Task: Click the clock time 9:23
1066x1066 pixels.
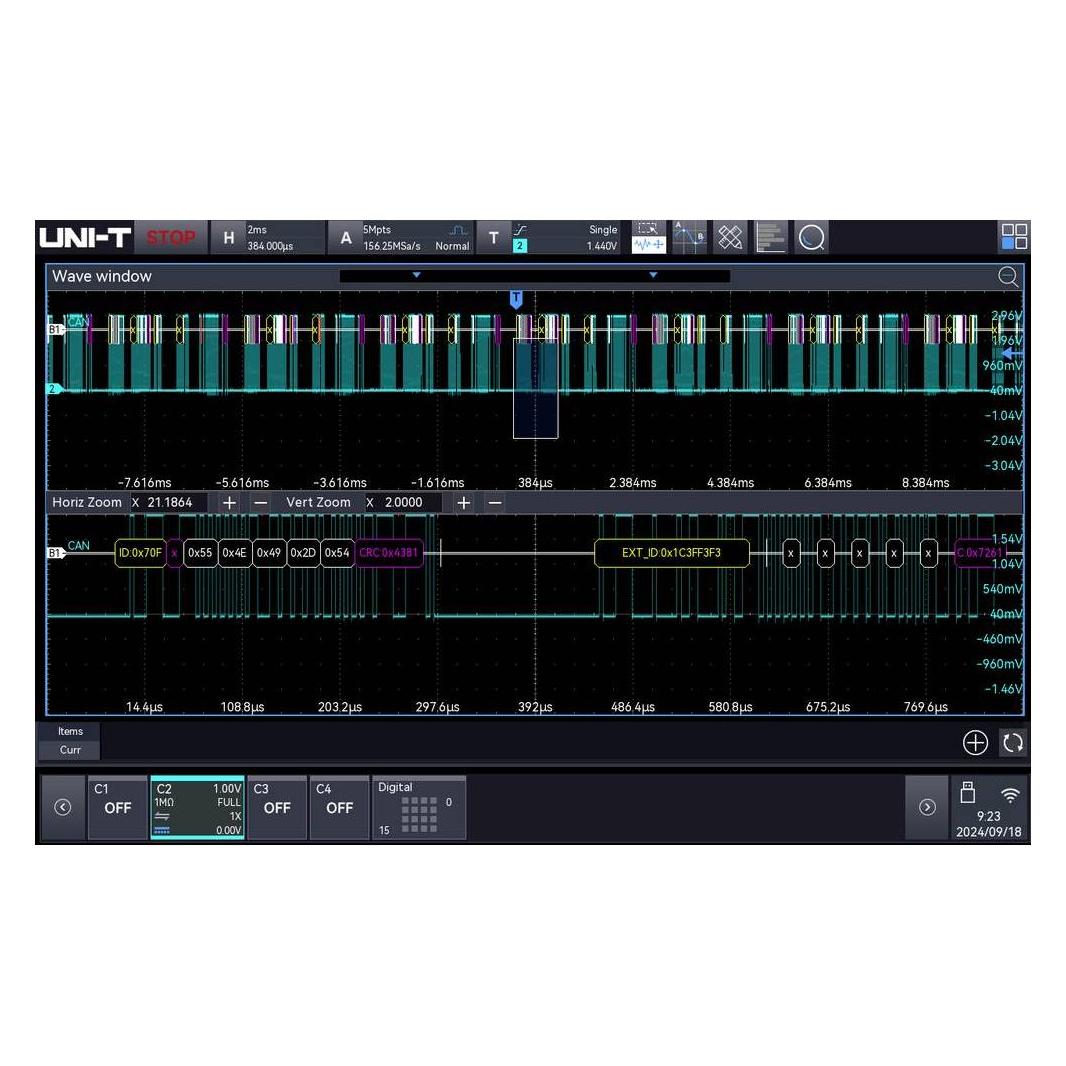Action: pos(988,816)
